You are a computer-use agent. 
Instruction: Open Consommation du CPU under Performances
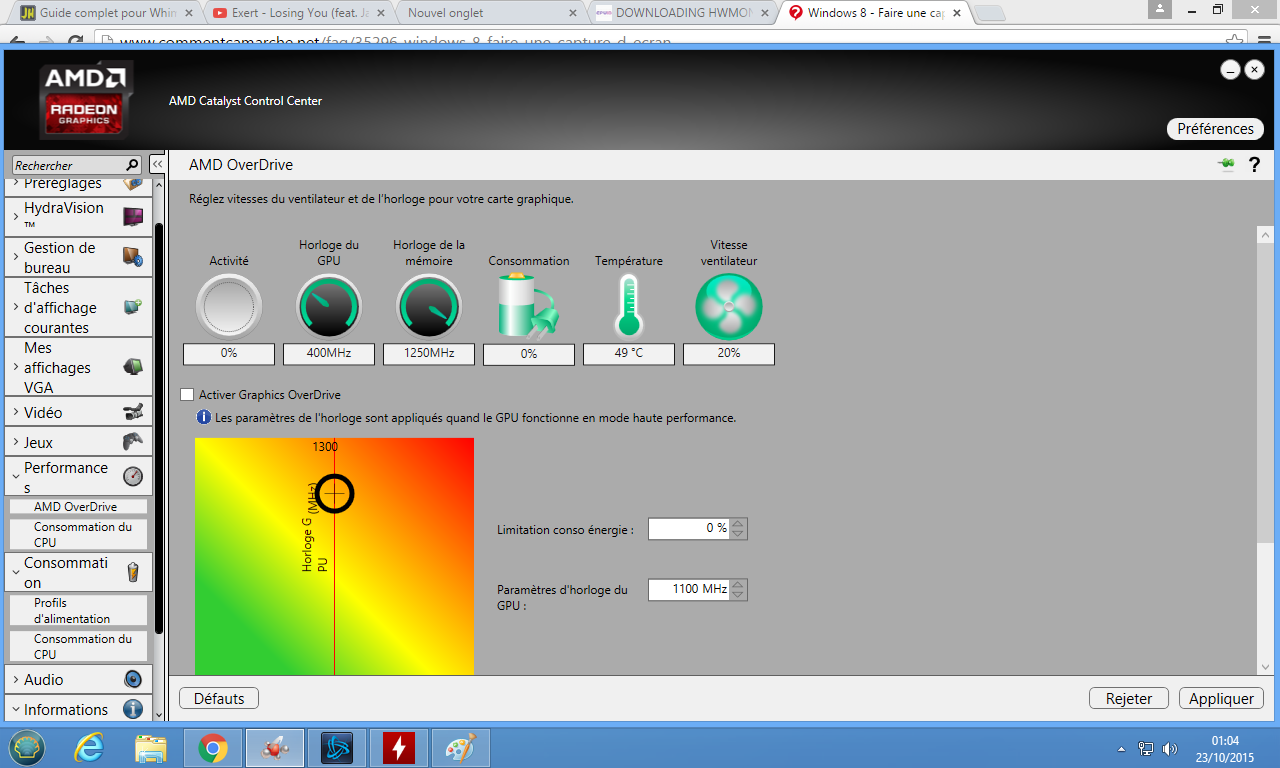coord(78,534)
